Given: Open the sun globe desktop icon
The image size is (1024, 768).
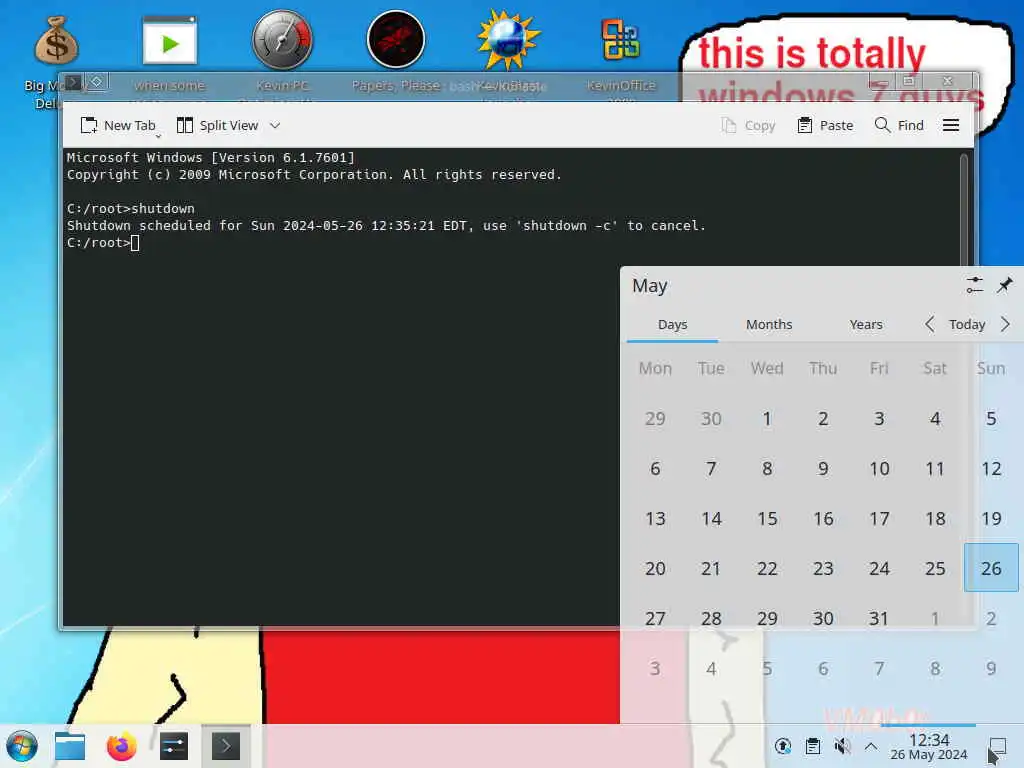Looking at the screenshot, I should [x=508, y=39].
